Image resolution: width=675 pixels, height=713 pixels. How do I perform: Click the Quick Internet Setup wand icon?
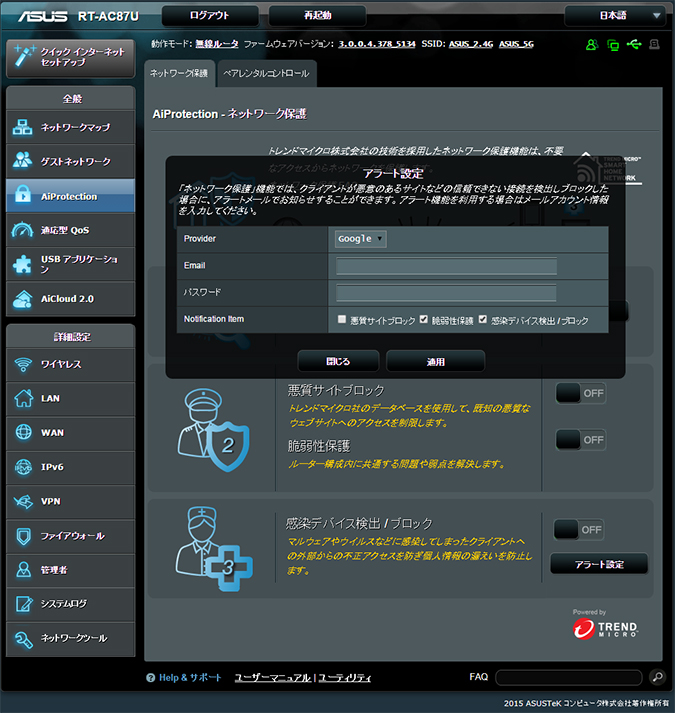23,56
